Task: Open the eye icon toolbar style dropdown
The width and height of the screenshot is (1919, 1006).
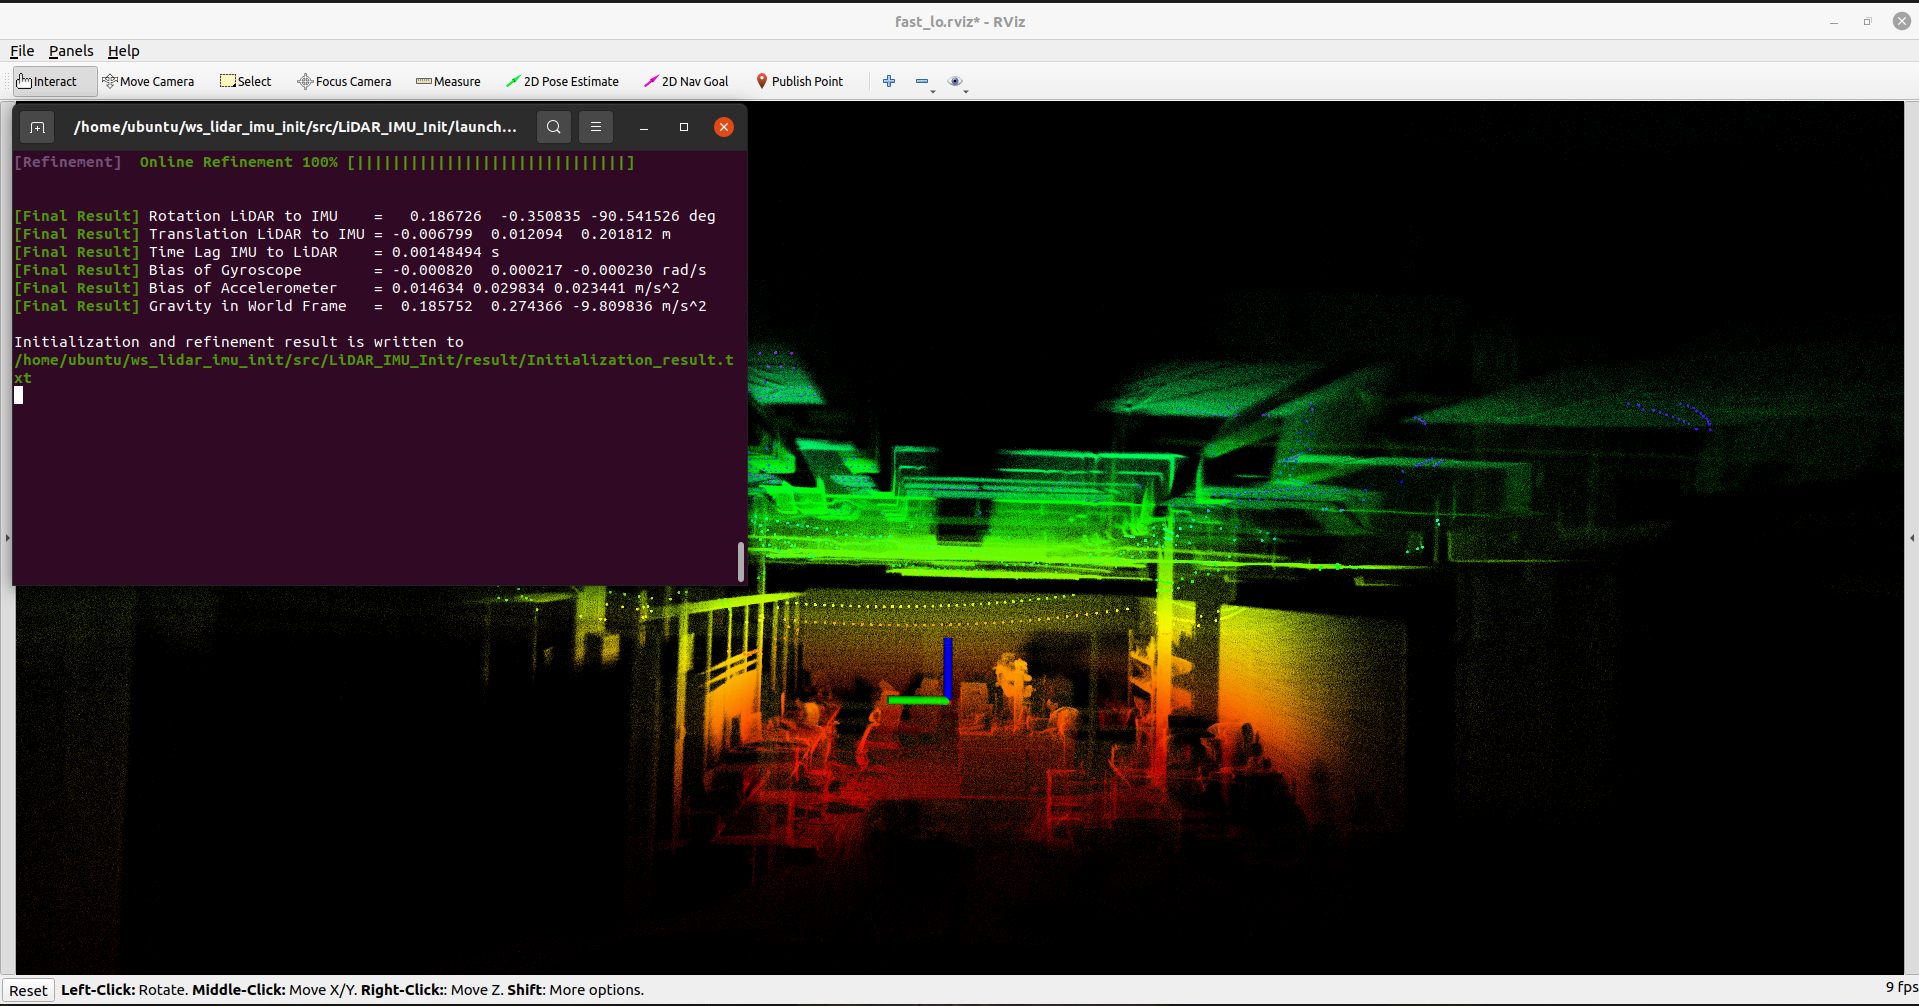Action: (958, 83)
